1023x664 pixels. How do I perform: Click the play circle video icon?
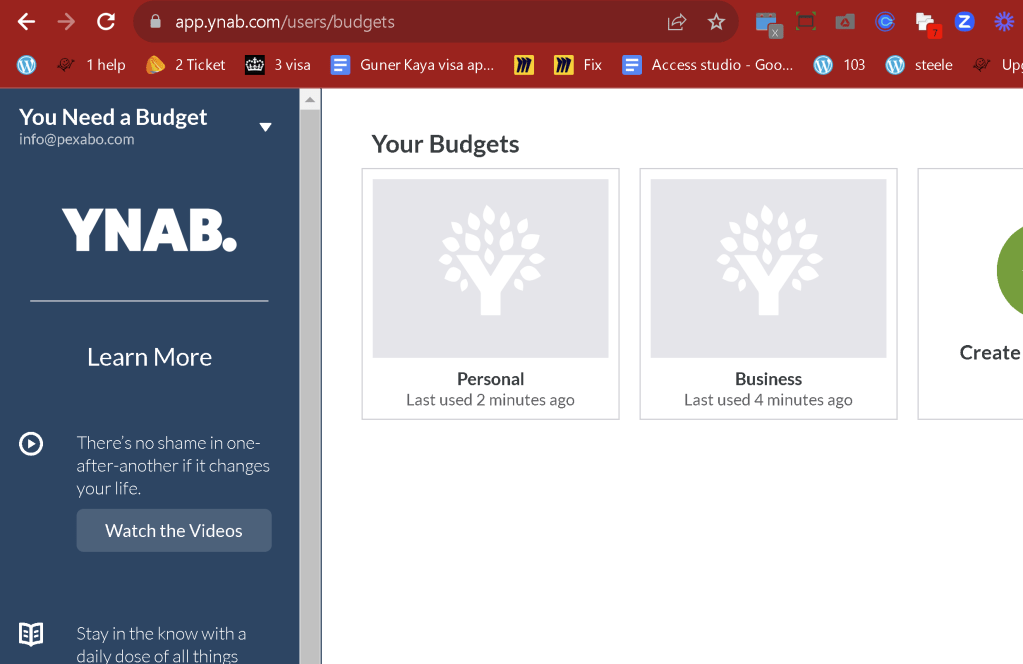[31, 444]
